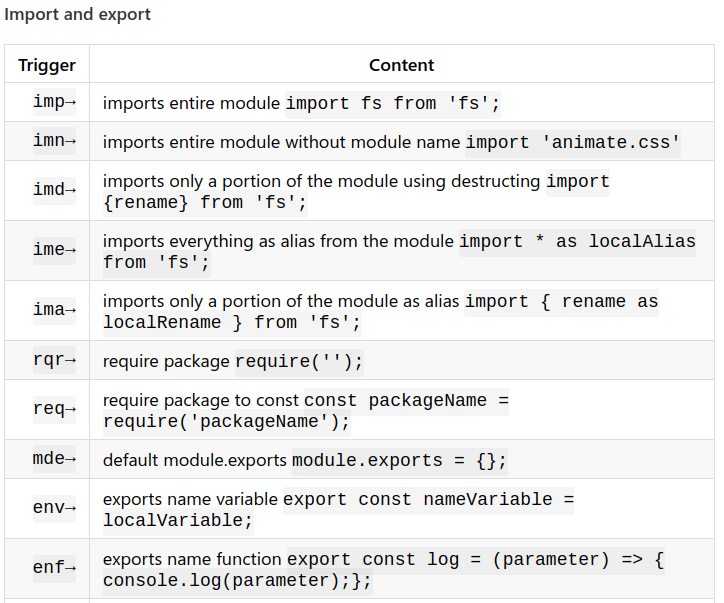Click the ima→ trigger code
The image size is (724, 603).
click(54, 310)
